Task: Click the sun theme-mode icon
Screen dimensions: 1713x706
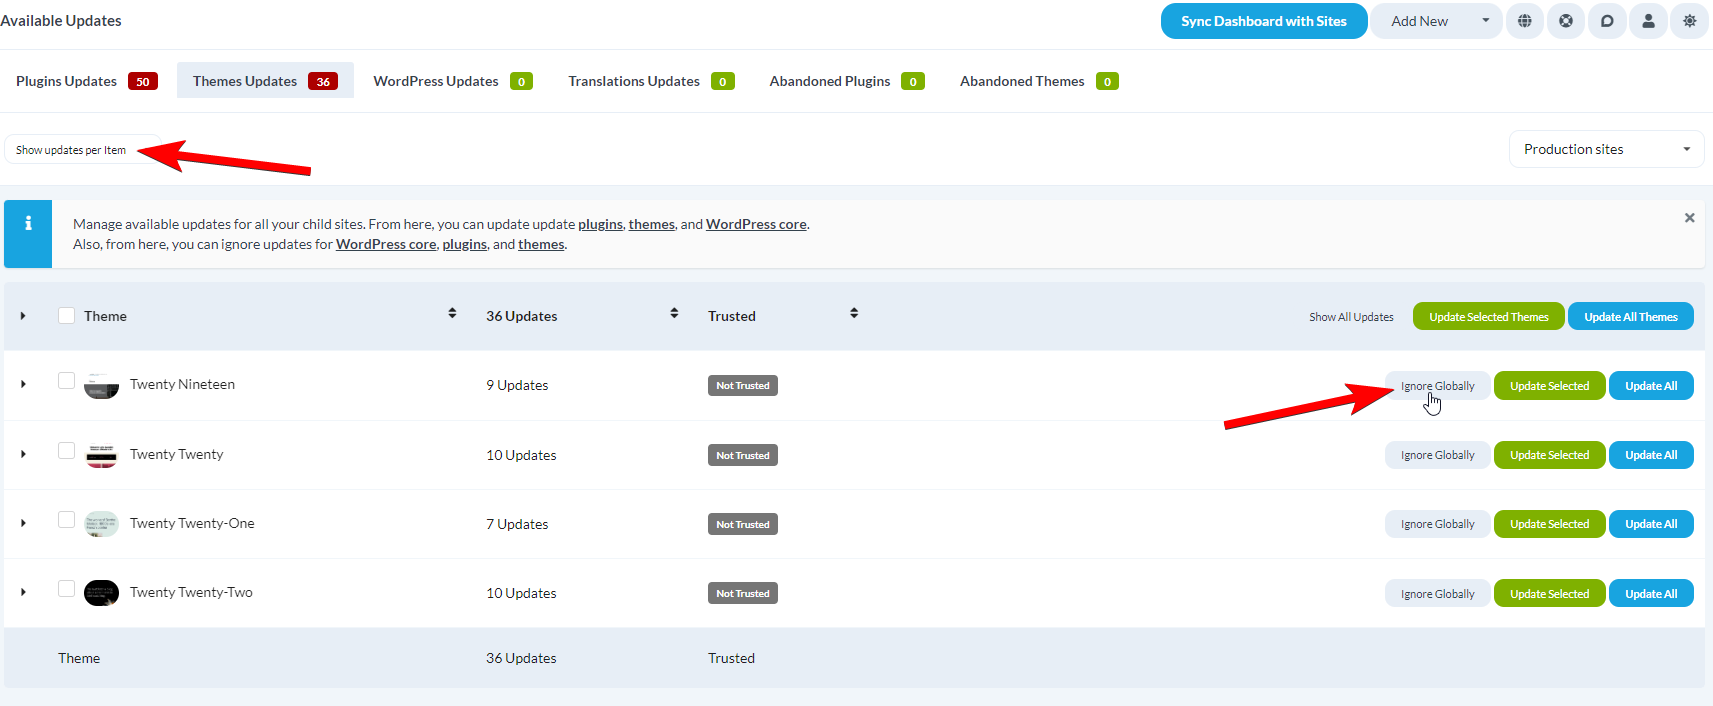Action: (x=1689, y=21)
